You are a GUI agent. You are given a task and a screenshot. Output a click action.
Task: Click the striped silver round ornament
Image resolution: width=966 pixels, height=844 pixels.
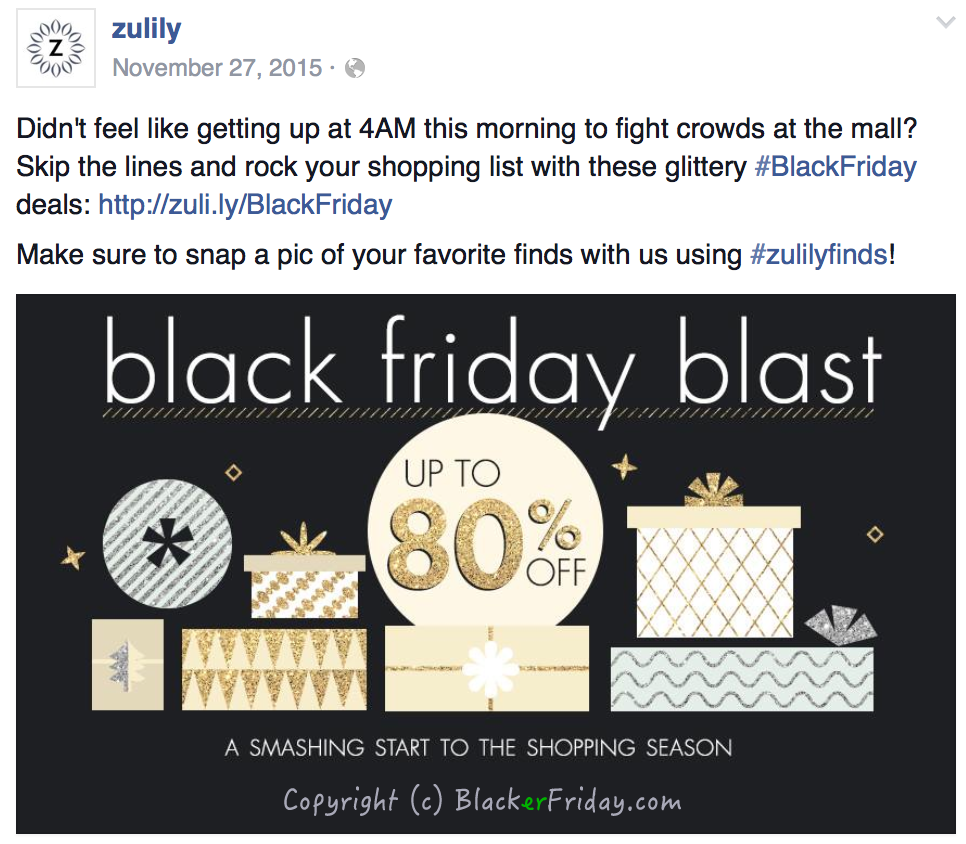click(167, 544)
